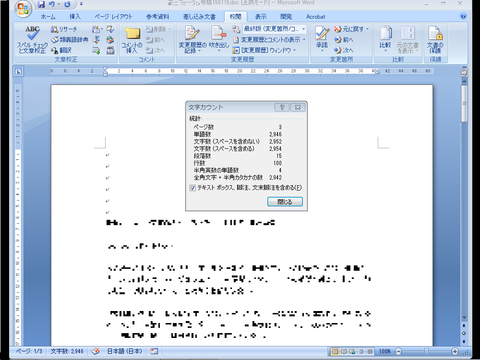Click help button in 文字カウント dialog
480x360 pixels.
click(x=282, y=107)
